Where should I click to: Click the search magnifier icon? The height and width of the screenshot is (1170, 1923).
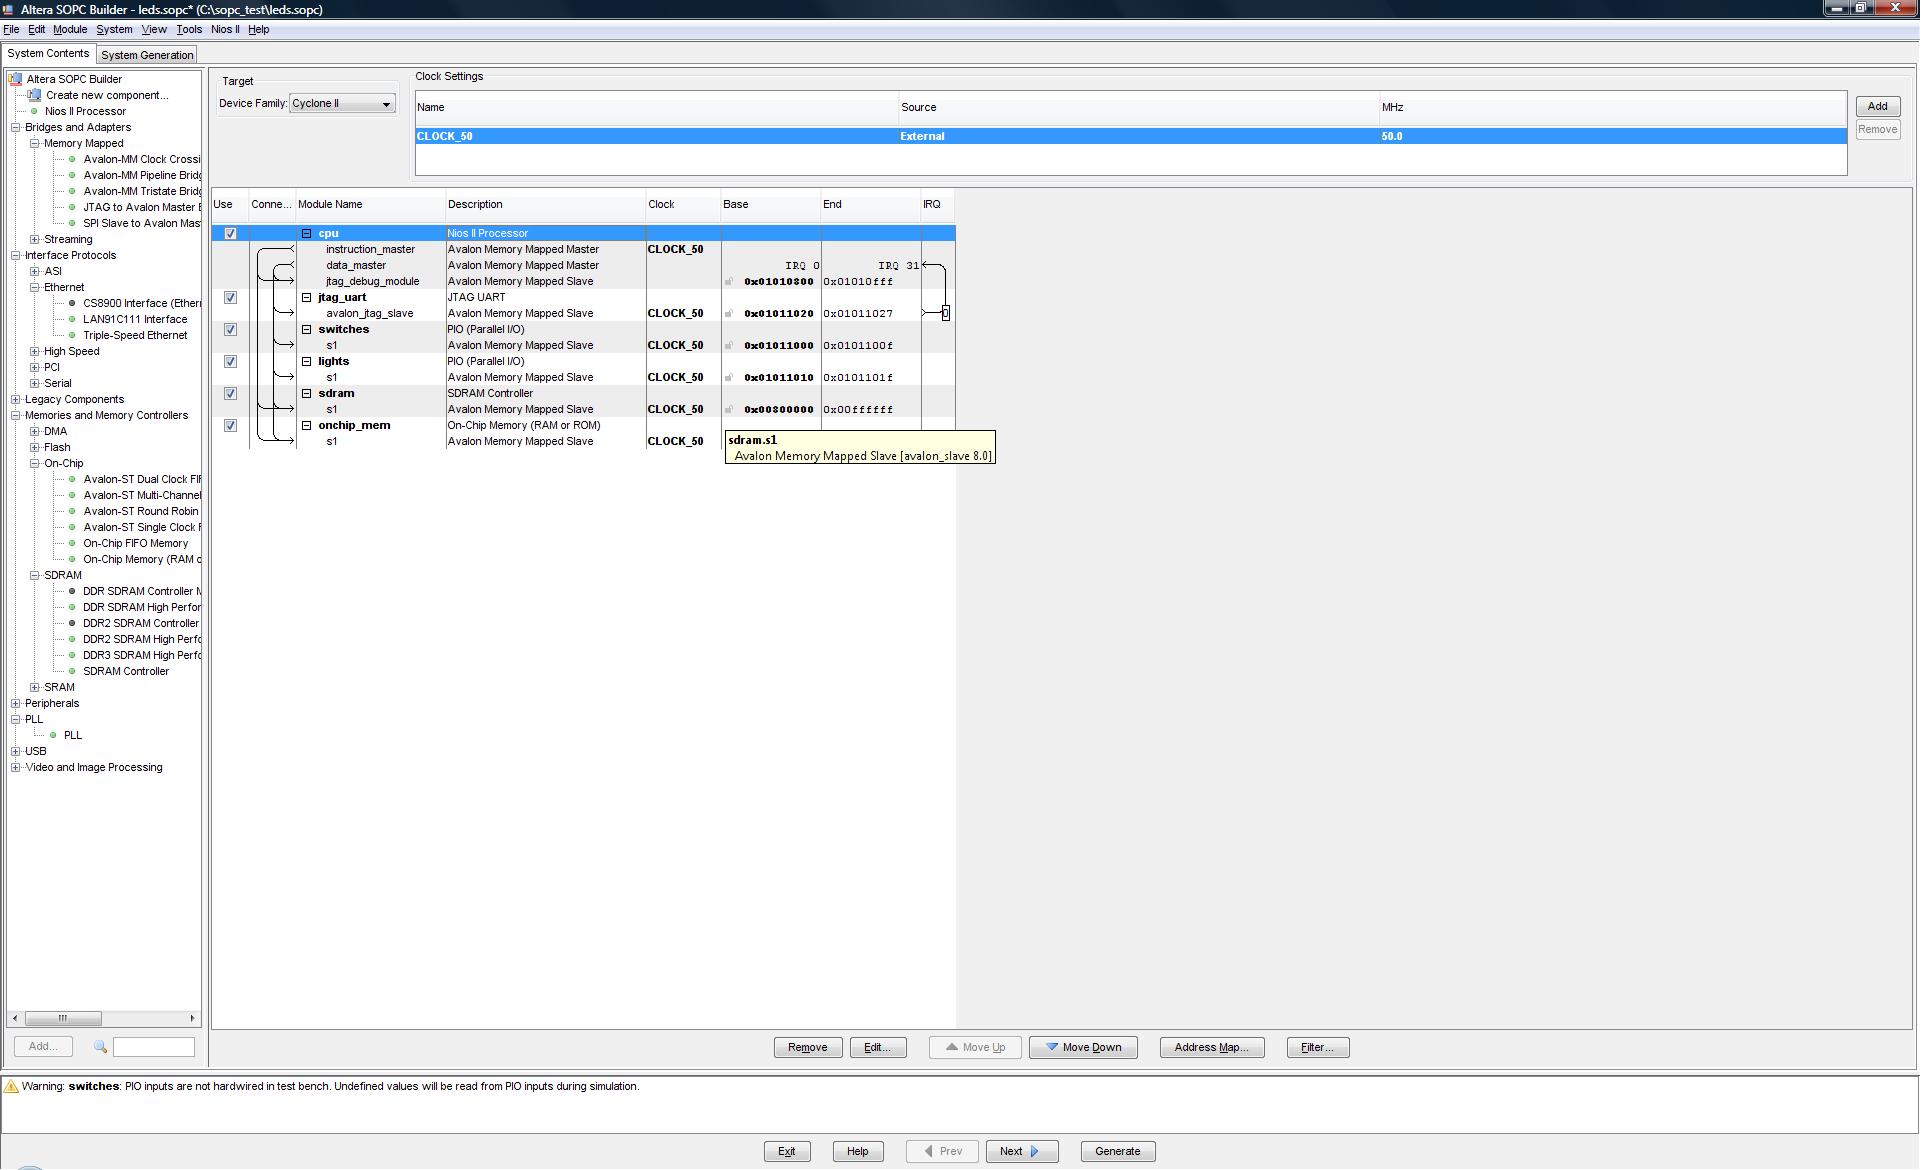[x=100, y=1047]
